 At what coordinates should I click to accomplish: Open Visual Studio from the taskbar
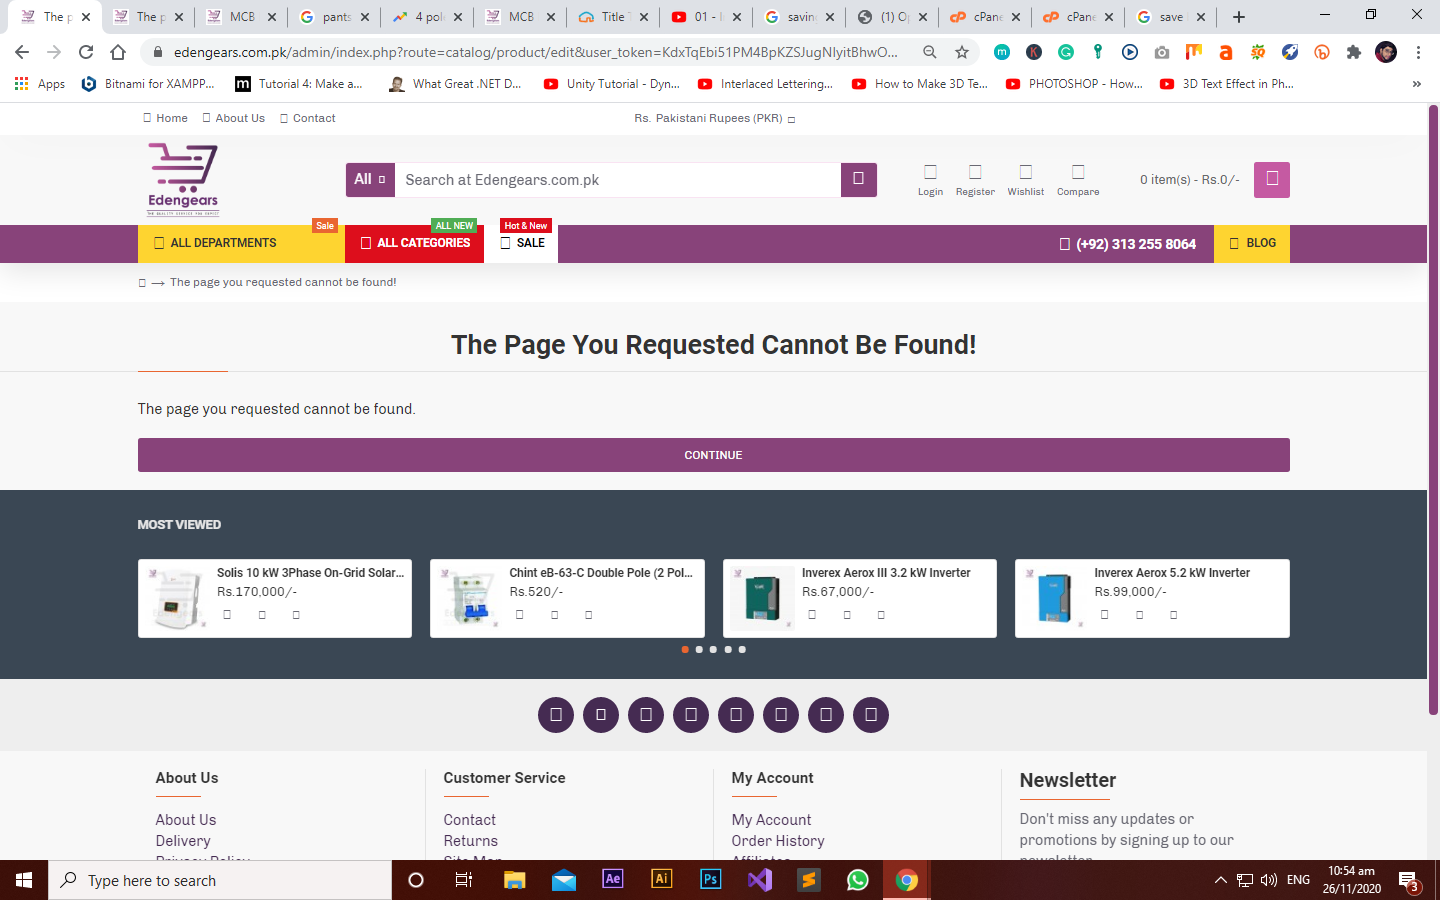coord(760,880)
